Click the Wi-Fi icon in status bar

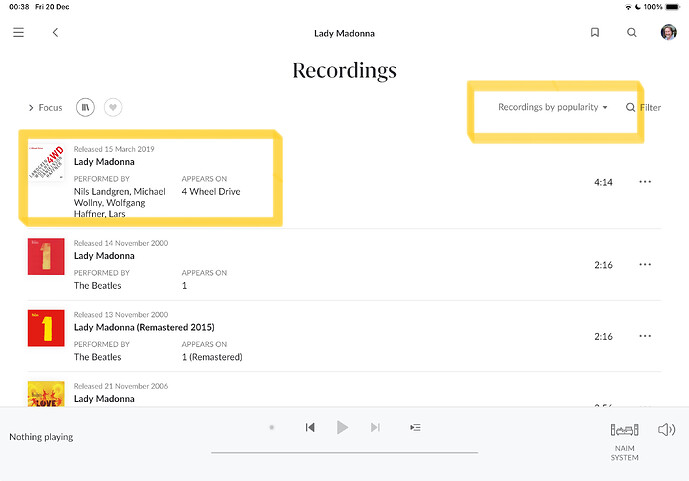[628, 7]
